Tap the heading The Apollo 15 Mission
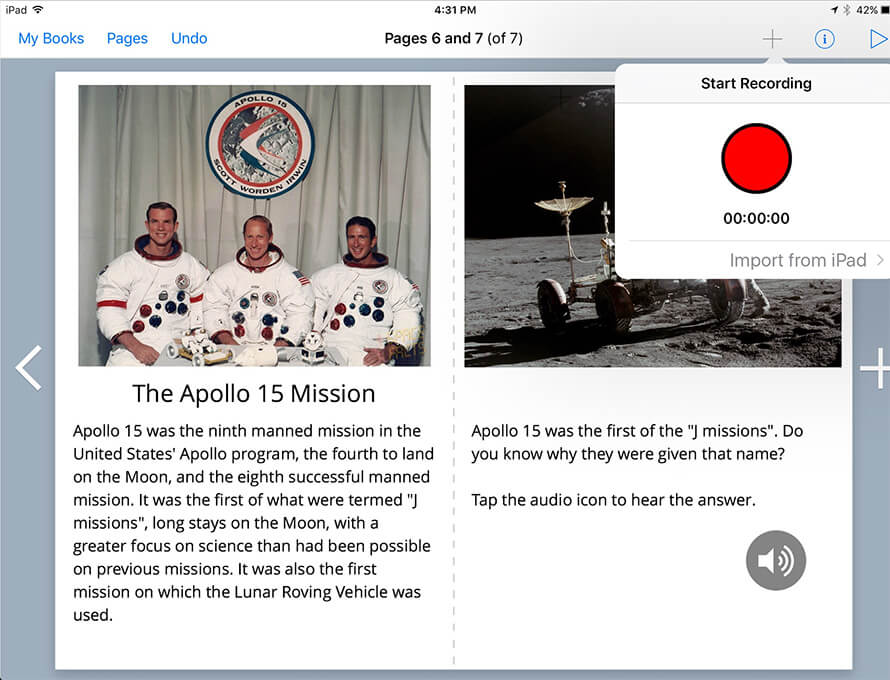The height and width of the screenshot is (680, 890). coord(253,393)
